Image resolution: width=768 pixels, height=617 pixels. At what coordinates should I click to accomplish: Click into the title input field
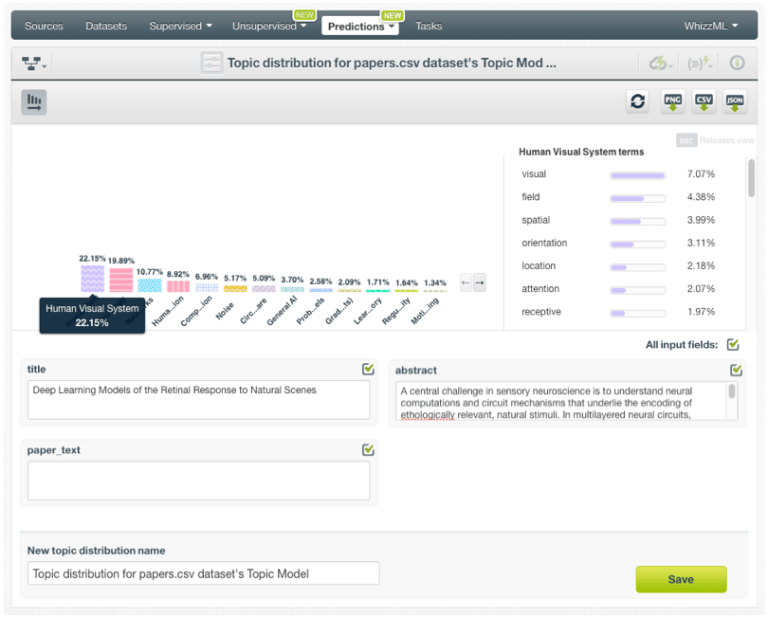point(198,400)
